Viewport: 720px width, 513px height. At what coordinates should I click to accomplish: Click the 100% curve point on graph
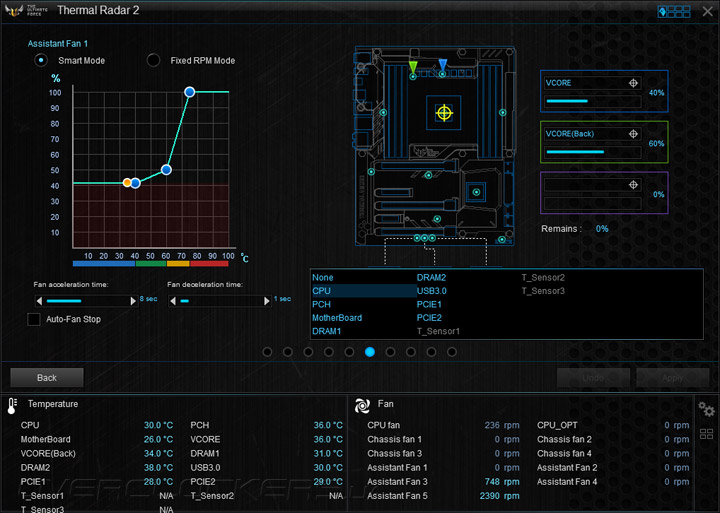190,92
